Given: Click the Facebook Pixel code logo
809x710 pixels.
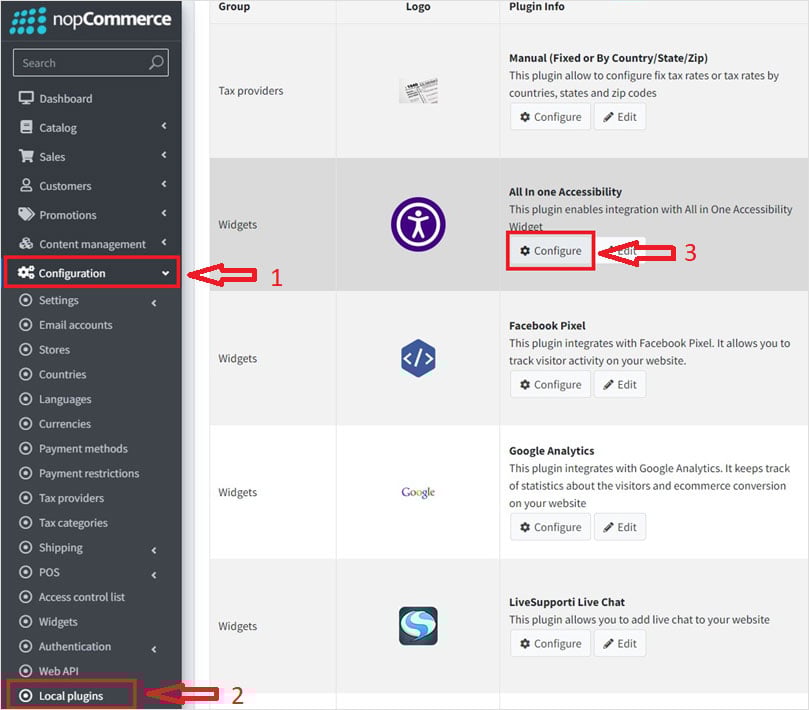Looking at the screenshot, I should 418,358.
